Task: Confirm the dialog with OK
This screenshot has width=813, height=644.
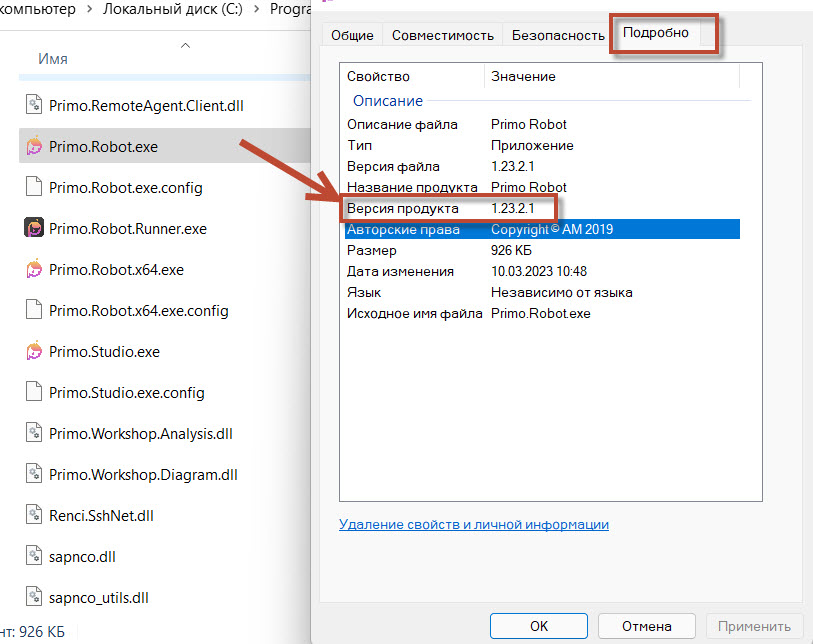Action: (x=539, y=626)
